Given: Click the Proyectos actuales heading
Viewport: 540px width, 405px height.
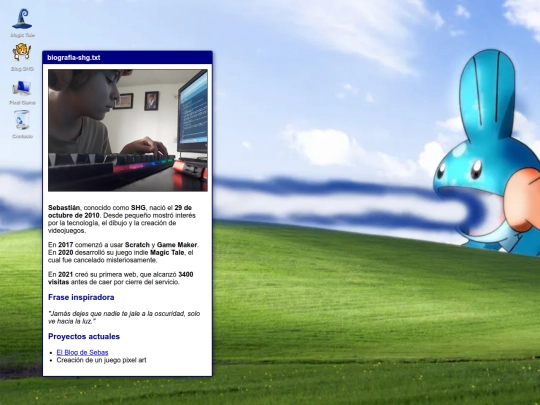Looking at the screenshot, I should click(84, 336).
